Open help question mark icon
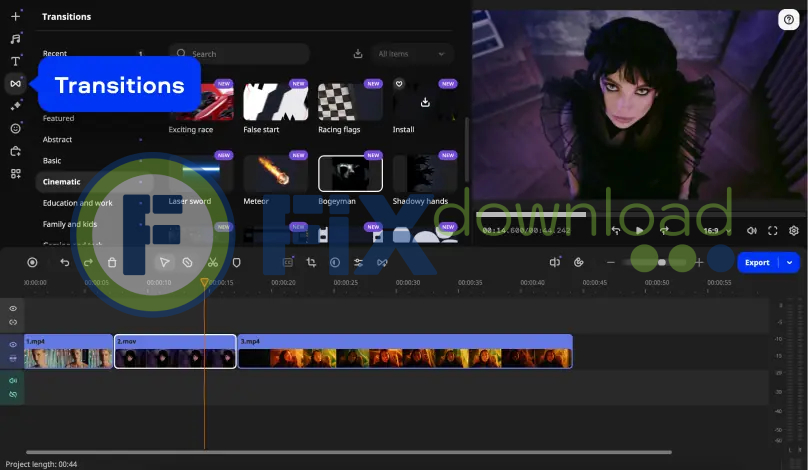 click(788, 19)
